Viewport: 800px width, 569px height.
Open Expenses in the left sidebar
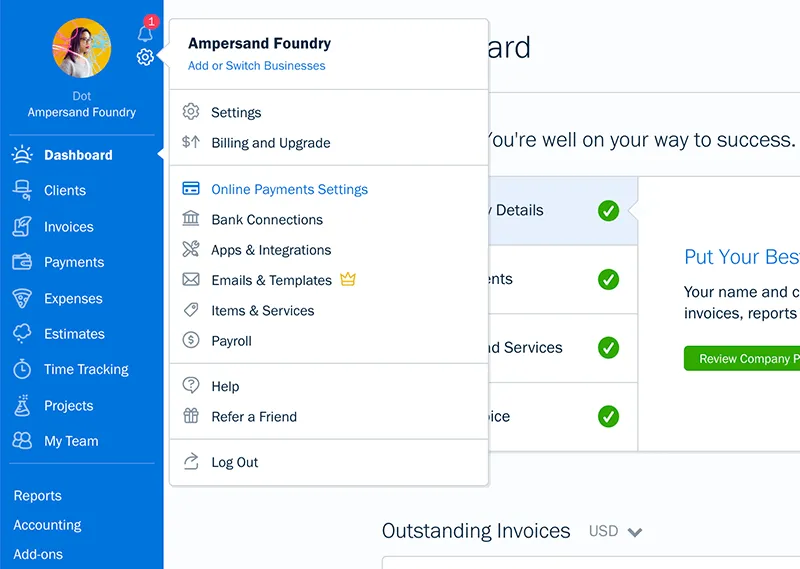[73, 299]
